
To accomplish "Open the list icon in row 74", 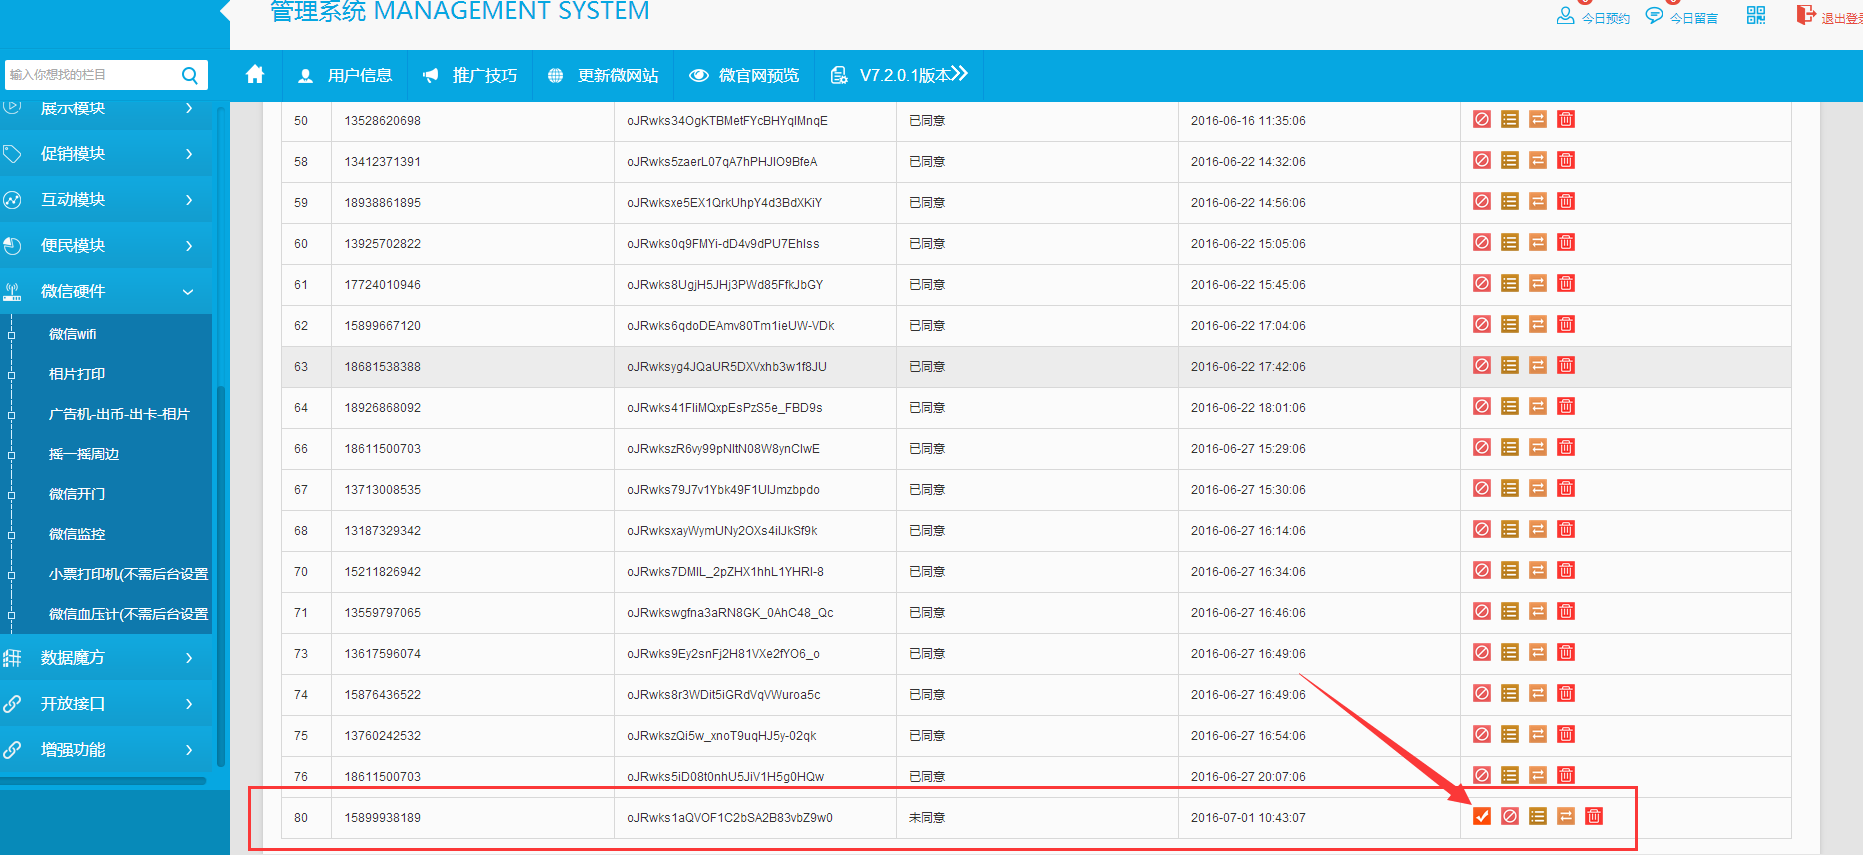I will [1510, 693].
